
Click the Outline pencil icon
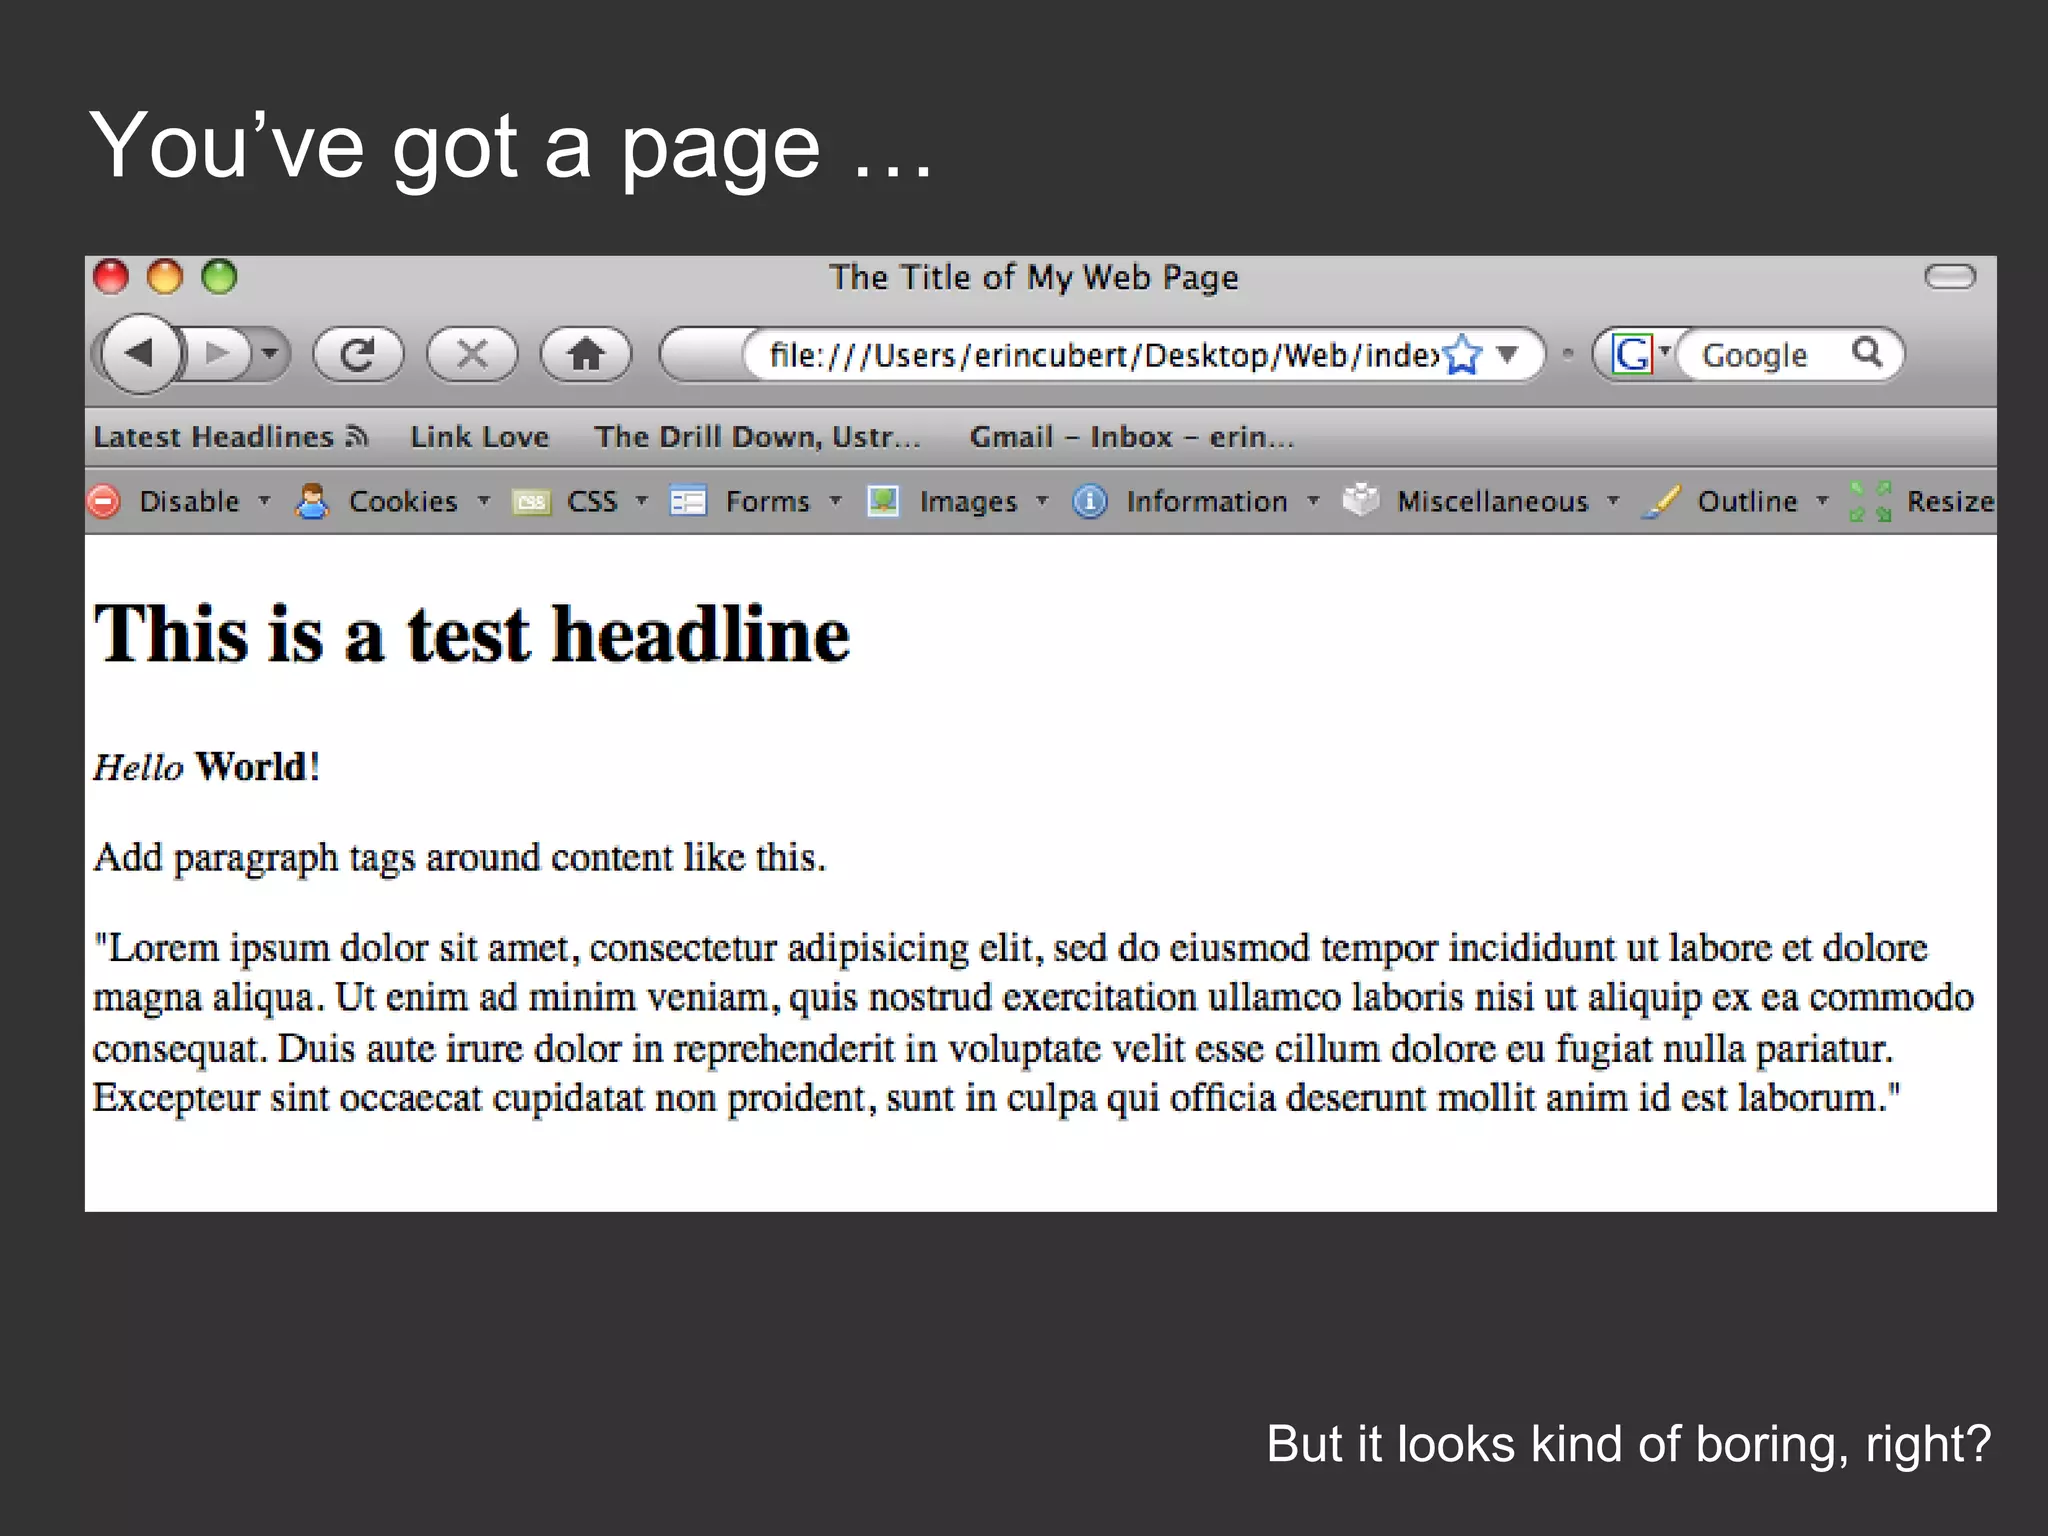tap(1661, 502)
